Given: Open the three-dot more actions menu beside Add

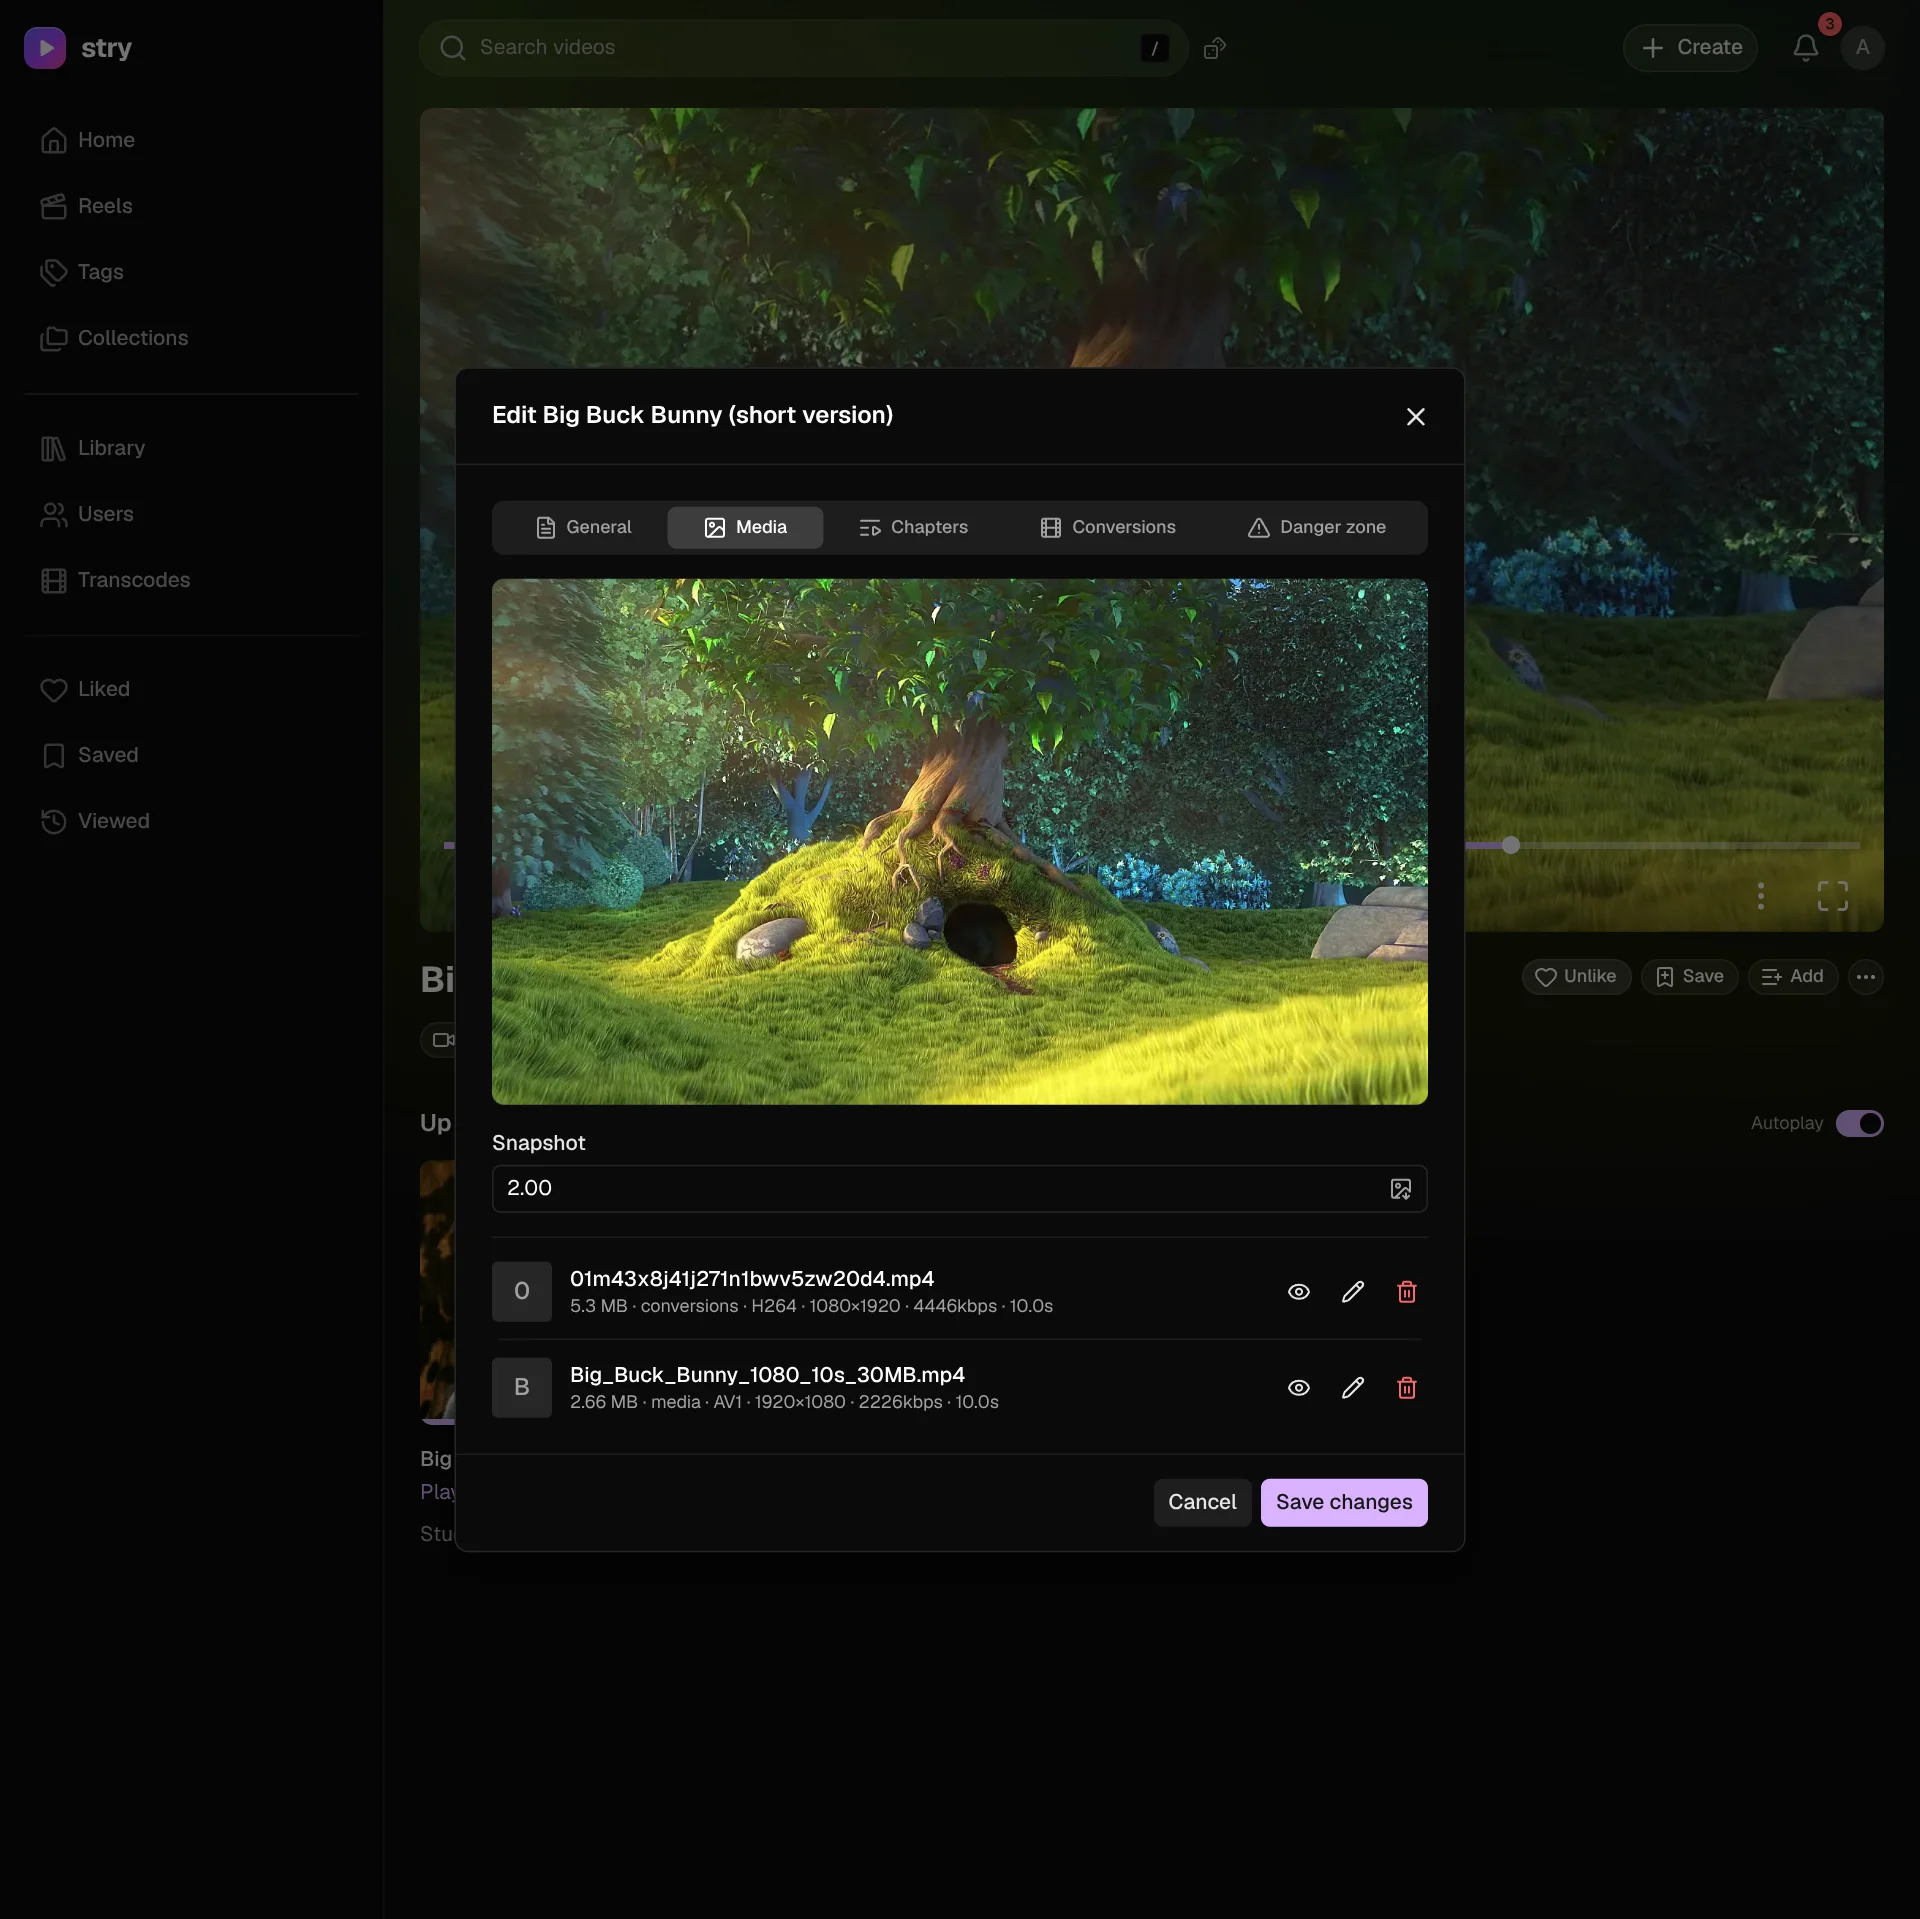Looking at the screenshot, I should [x=1865, y=977].
